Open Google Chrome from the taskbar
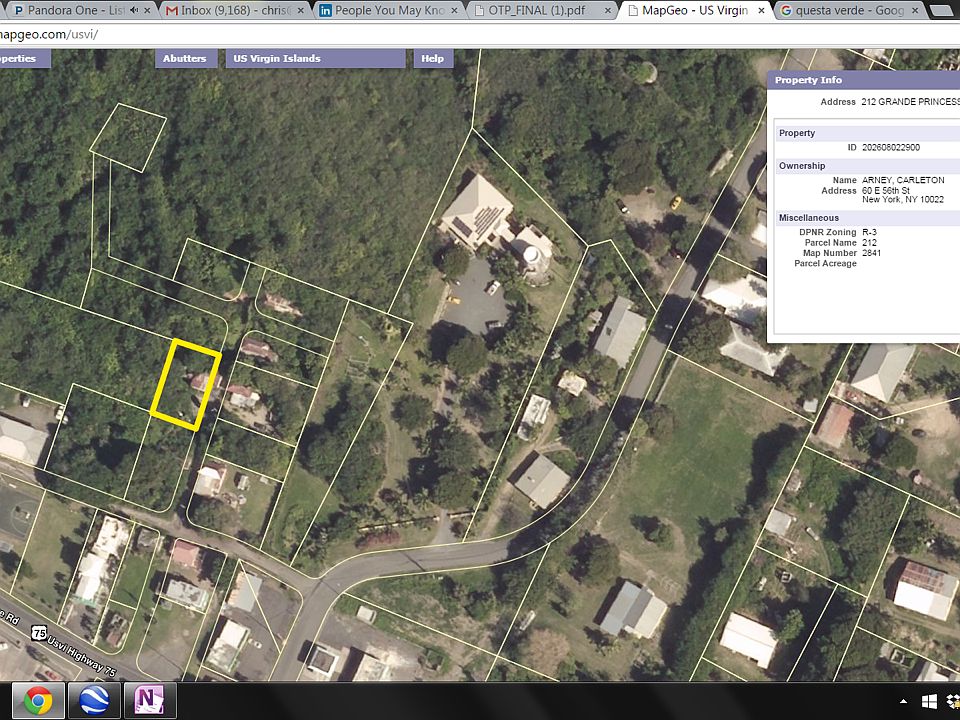Screen dimensions: 960x720 coord(38,700)
